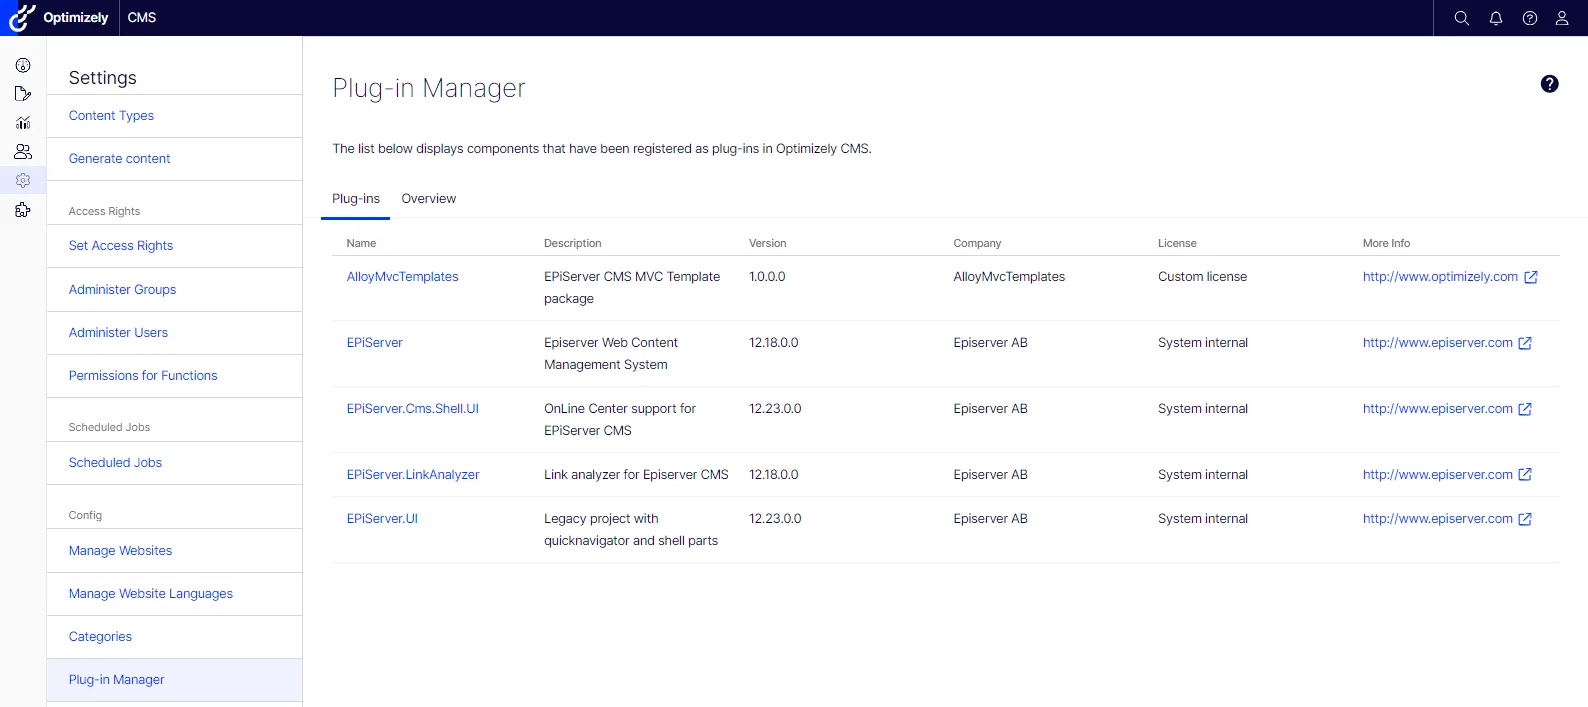Open the user profile icon
This screenshot has height=707, width=1588.
click(1562, 18)
